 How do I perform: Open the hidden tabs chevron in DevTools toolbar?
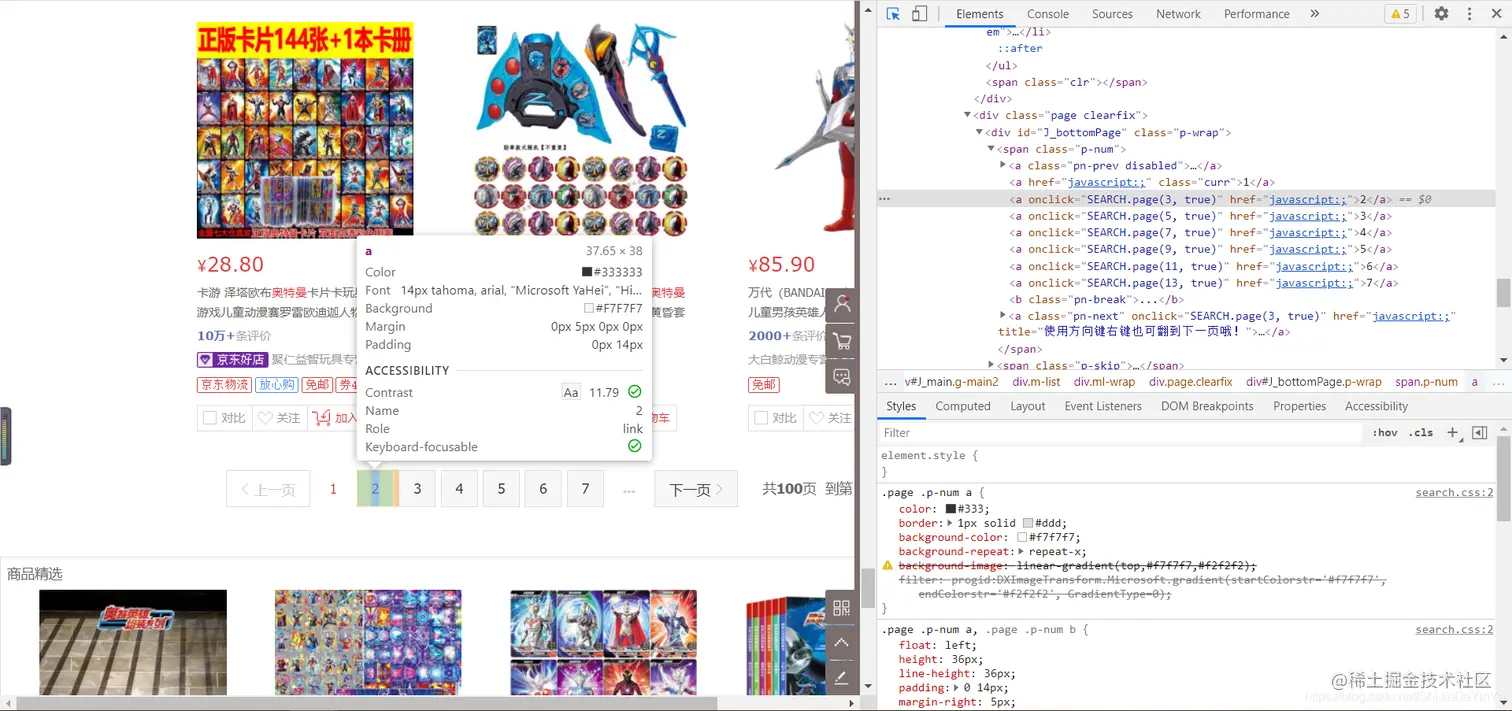point(1313,13)
